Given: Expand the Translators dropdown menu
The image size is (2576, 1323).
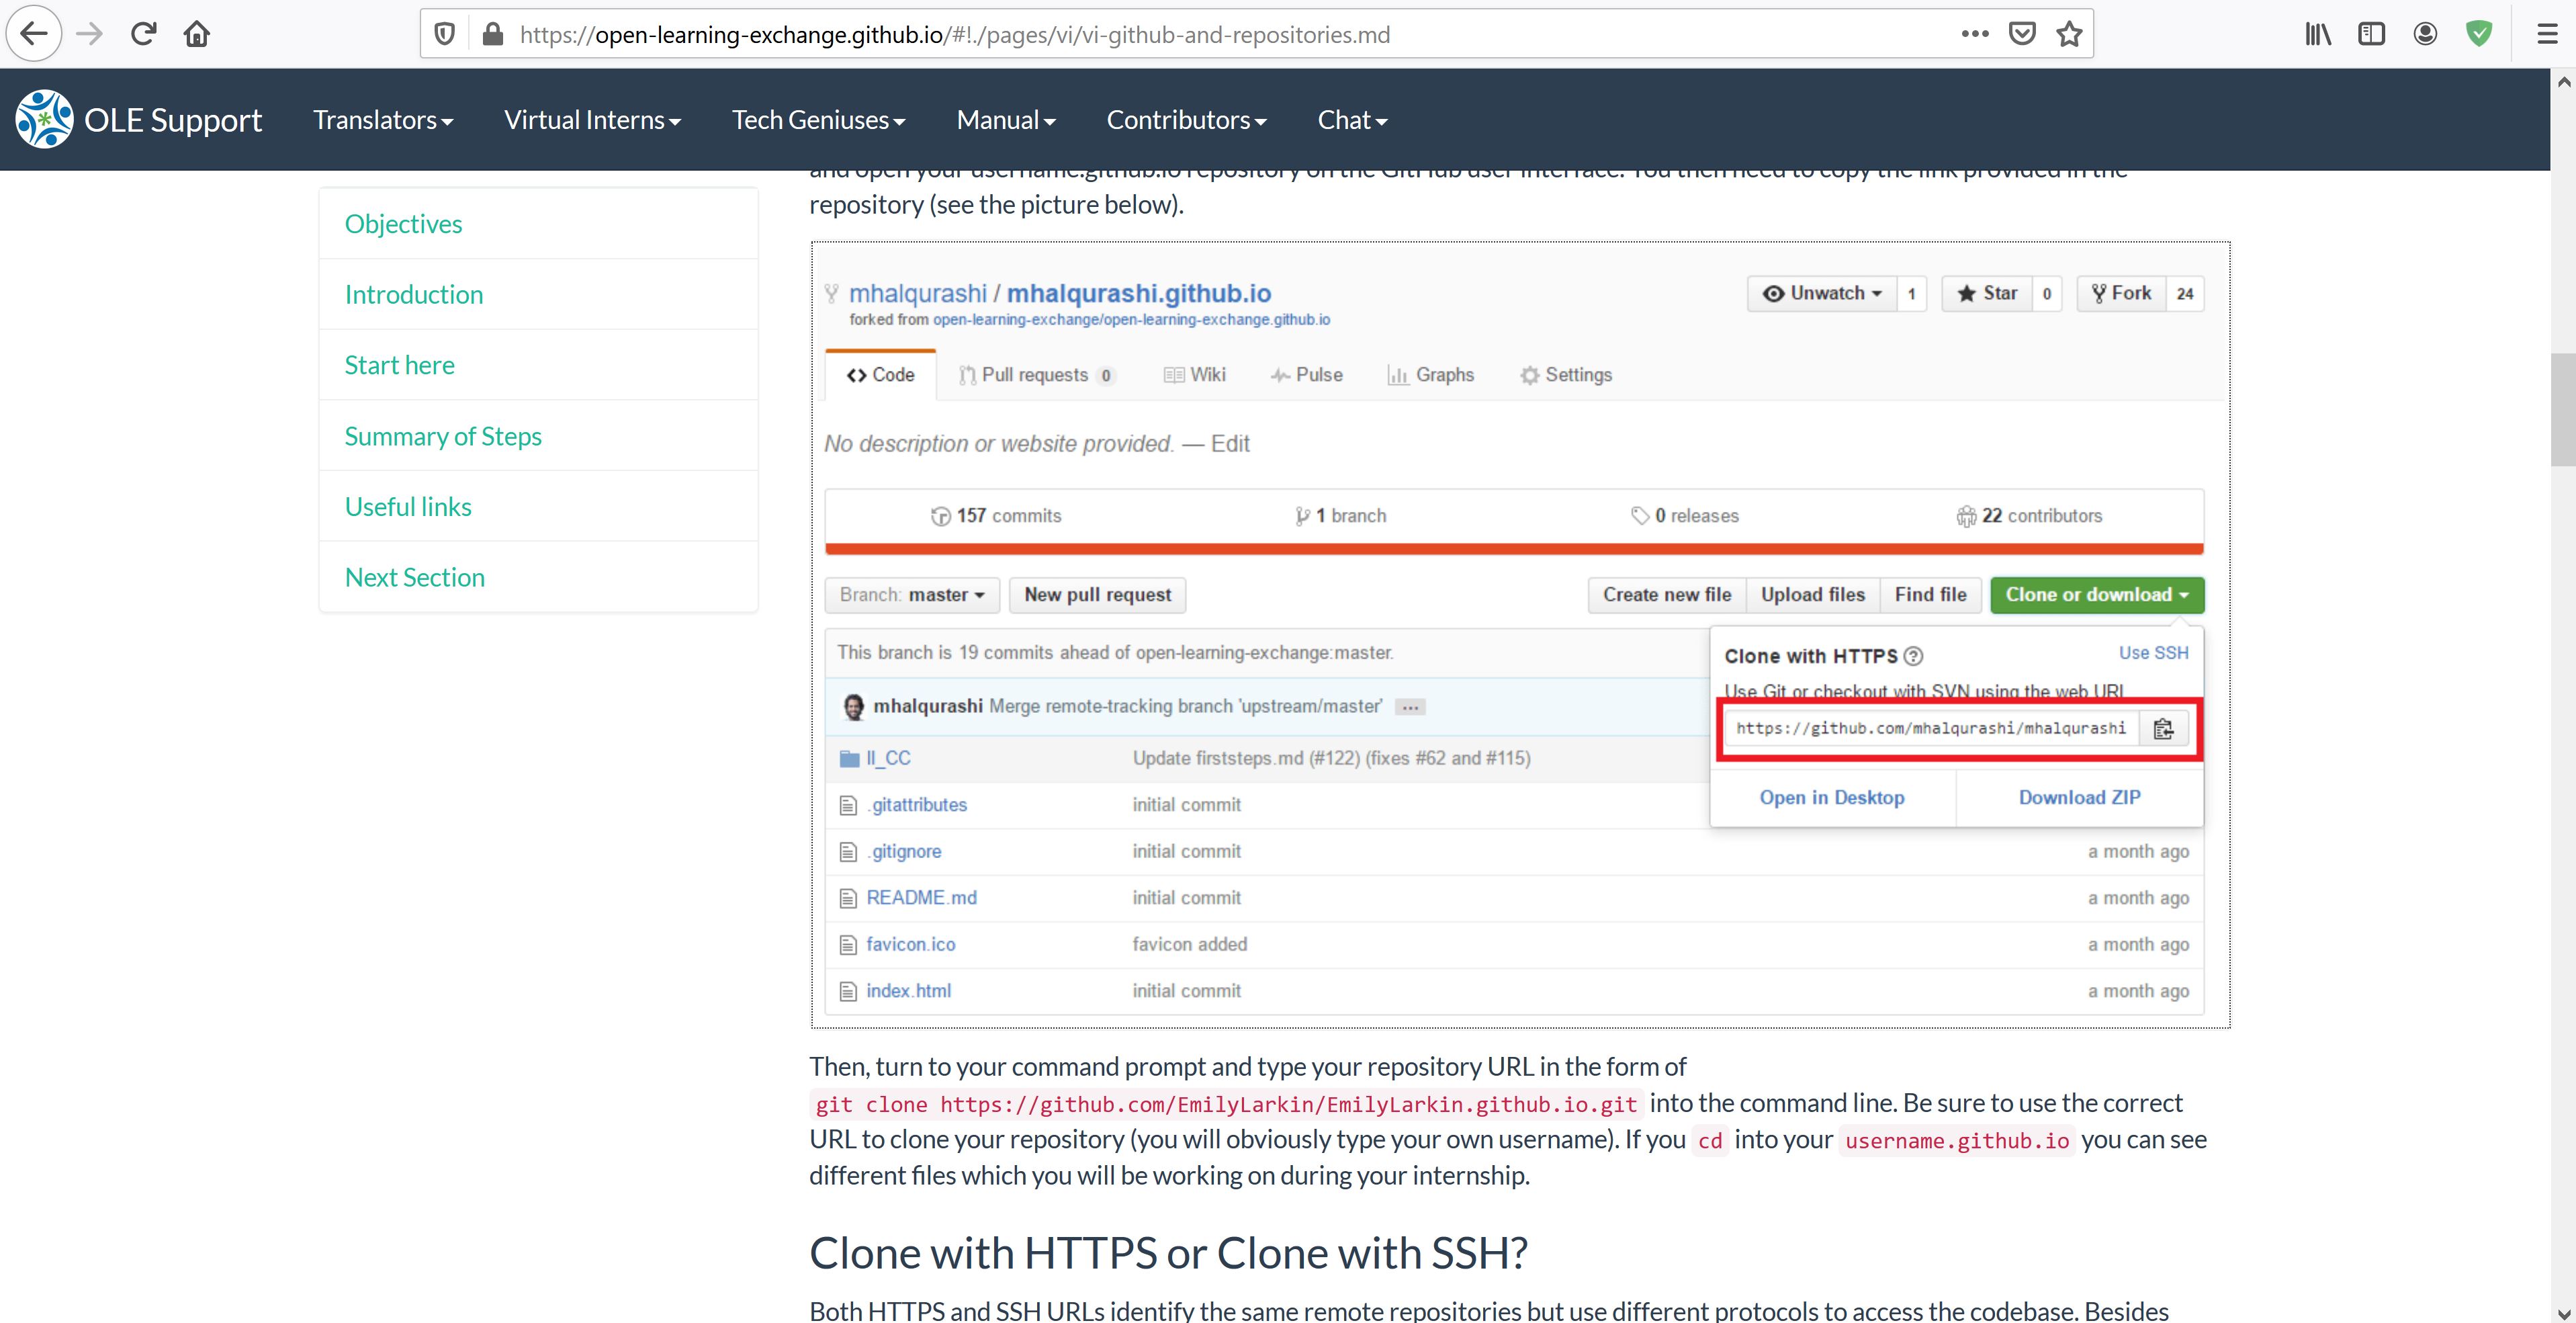Looking at the screenshot, I should pos(383,120).
